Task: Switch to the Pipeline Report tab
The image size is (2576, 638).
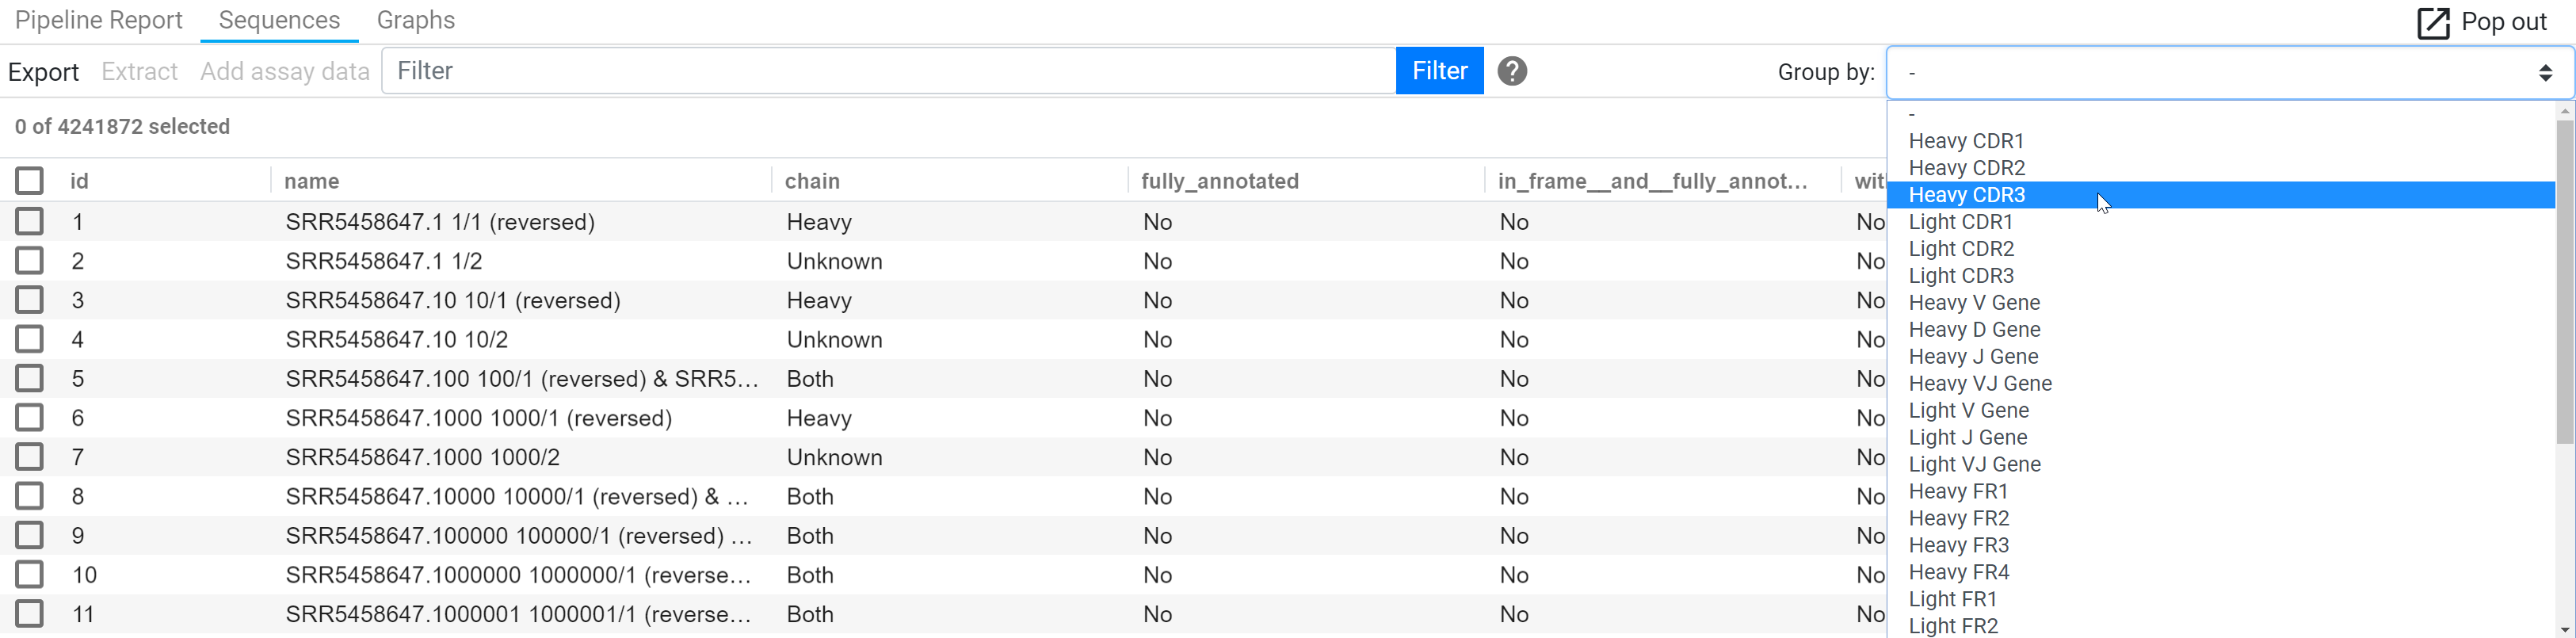Action: 99,20
